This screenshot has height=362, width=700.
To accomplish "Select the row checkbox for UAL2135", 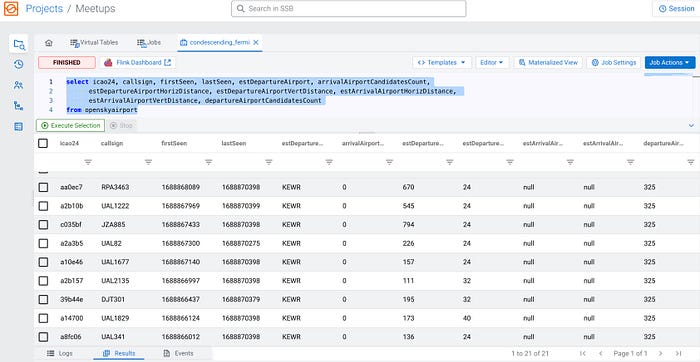I will click(x=43, y=281).
